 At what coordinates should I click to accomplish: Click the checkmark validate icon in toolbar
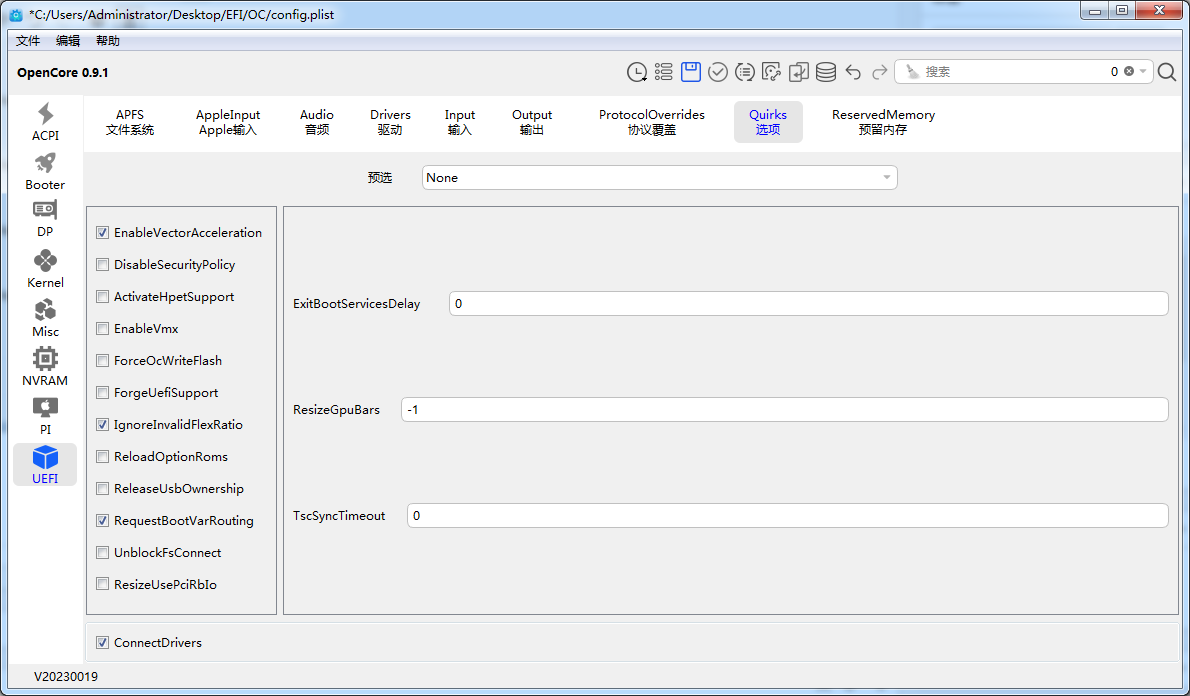(x=717, y=72)
